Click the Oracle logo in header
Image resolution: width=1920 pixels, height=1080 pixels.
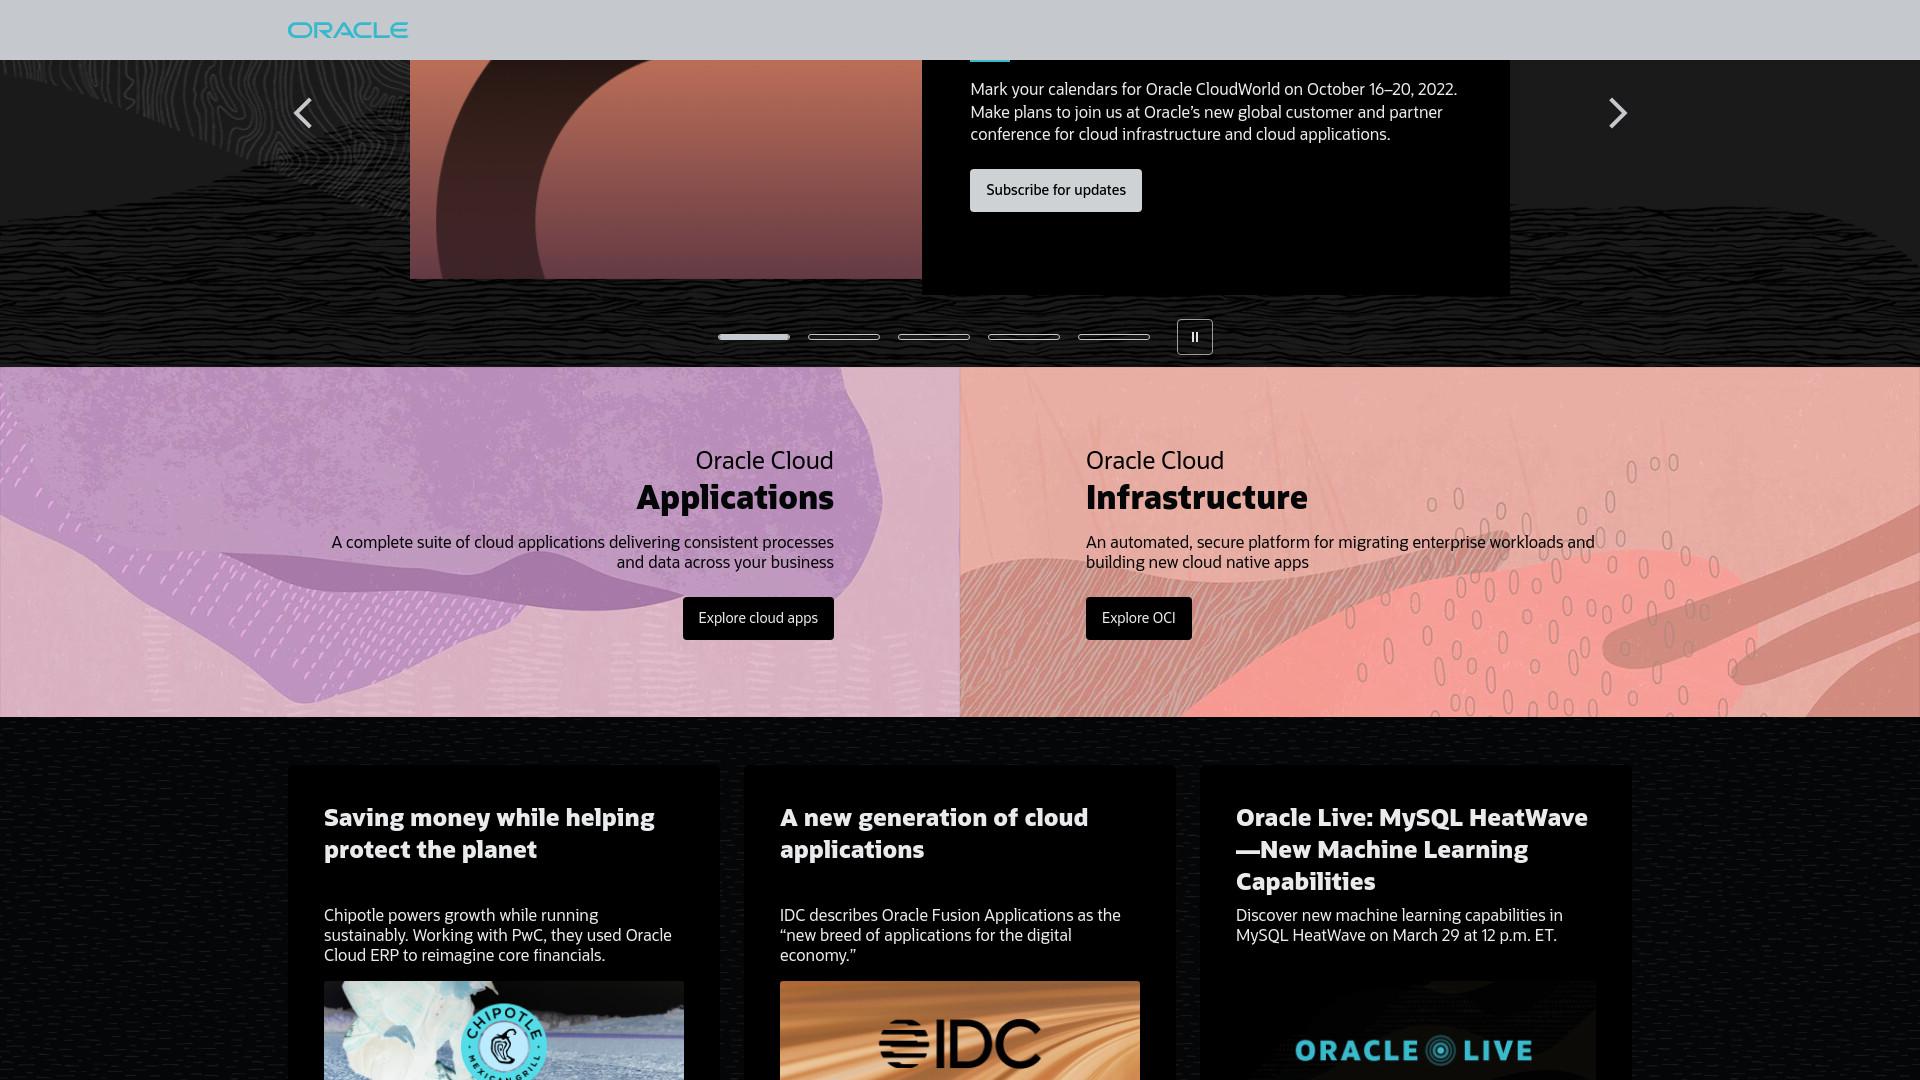(x=348, y=30)
